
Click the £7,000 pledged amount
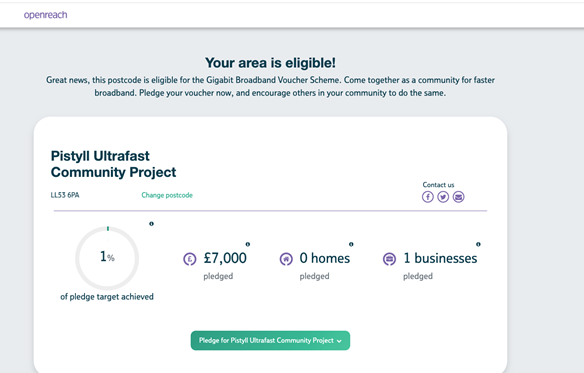pyautogui.click(x=225, y=258)
